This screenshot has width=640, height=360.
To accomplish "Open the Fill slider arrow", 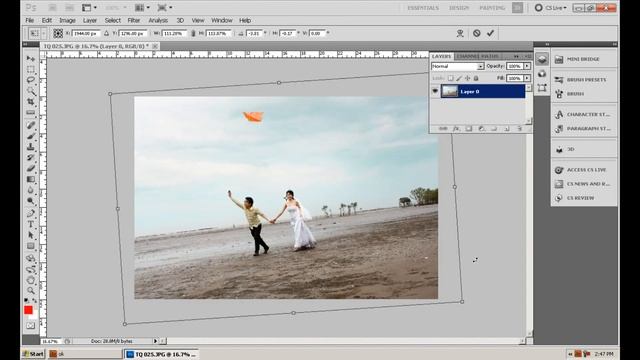I will (527, 78).
